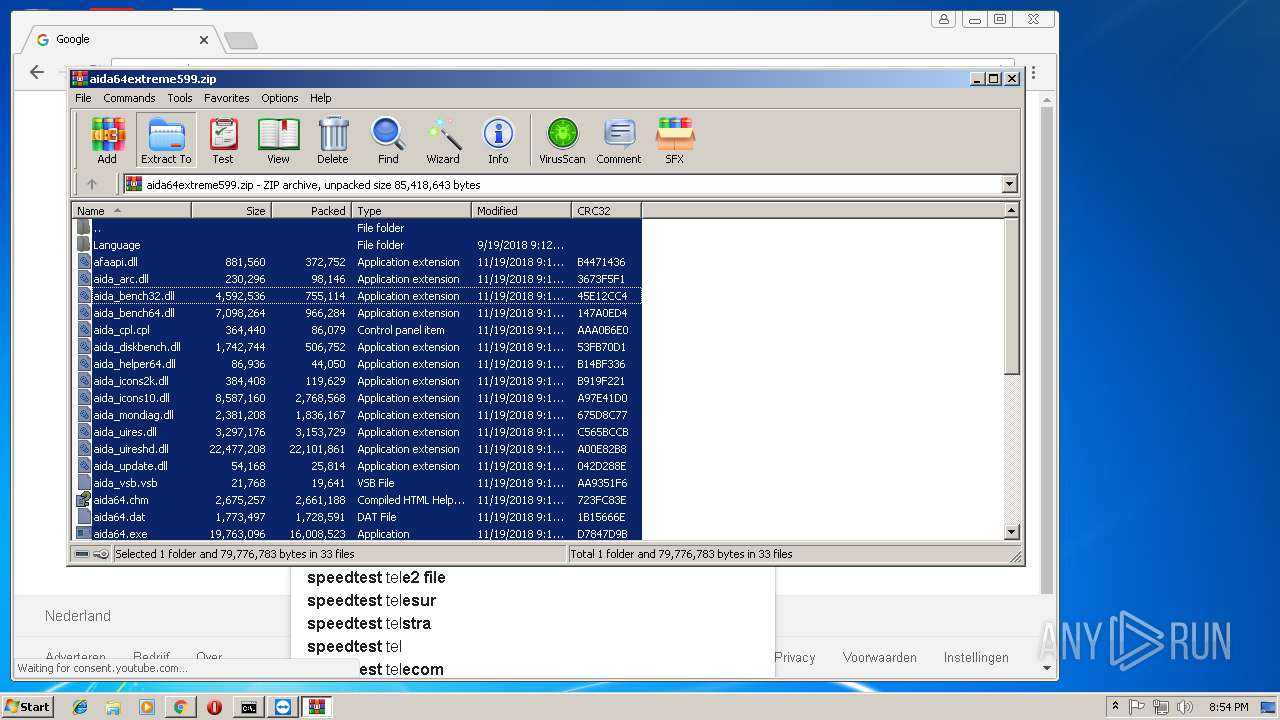The width and height of the screenshot is (1280, 720).
Task: Switch to Chrome taskbar icon
Action: tap(180, 707)
